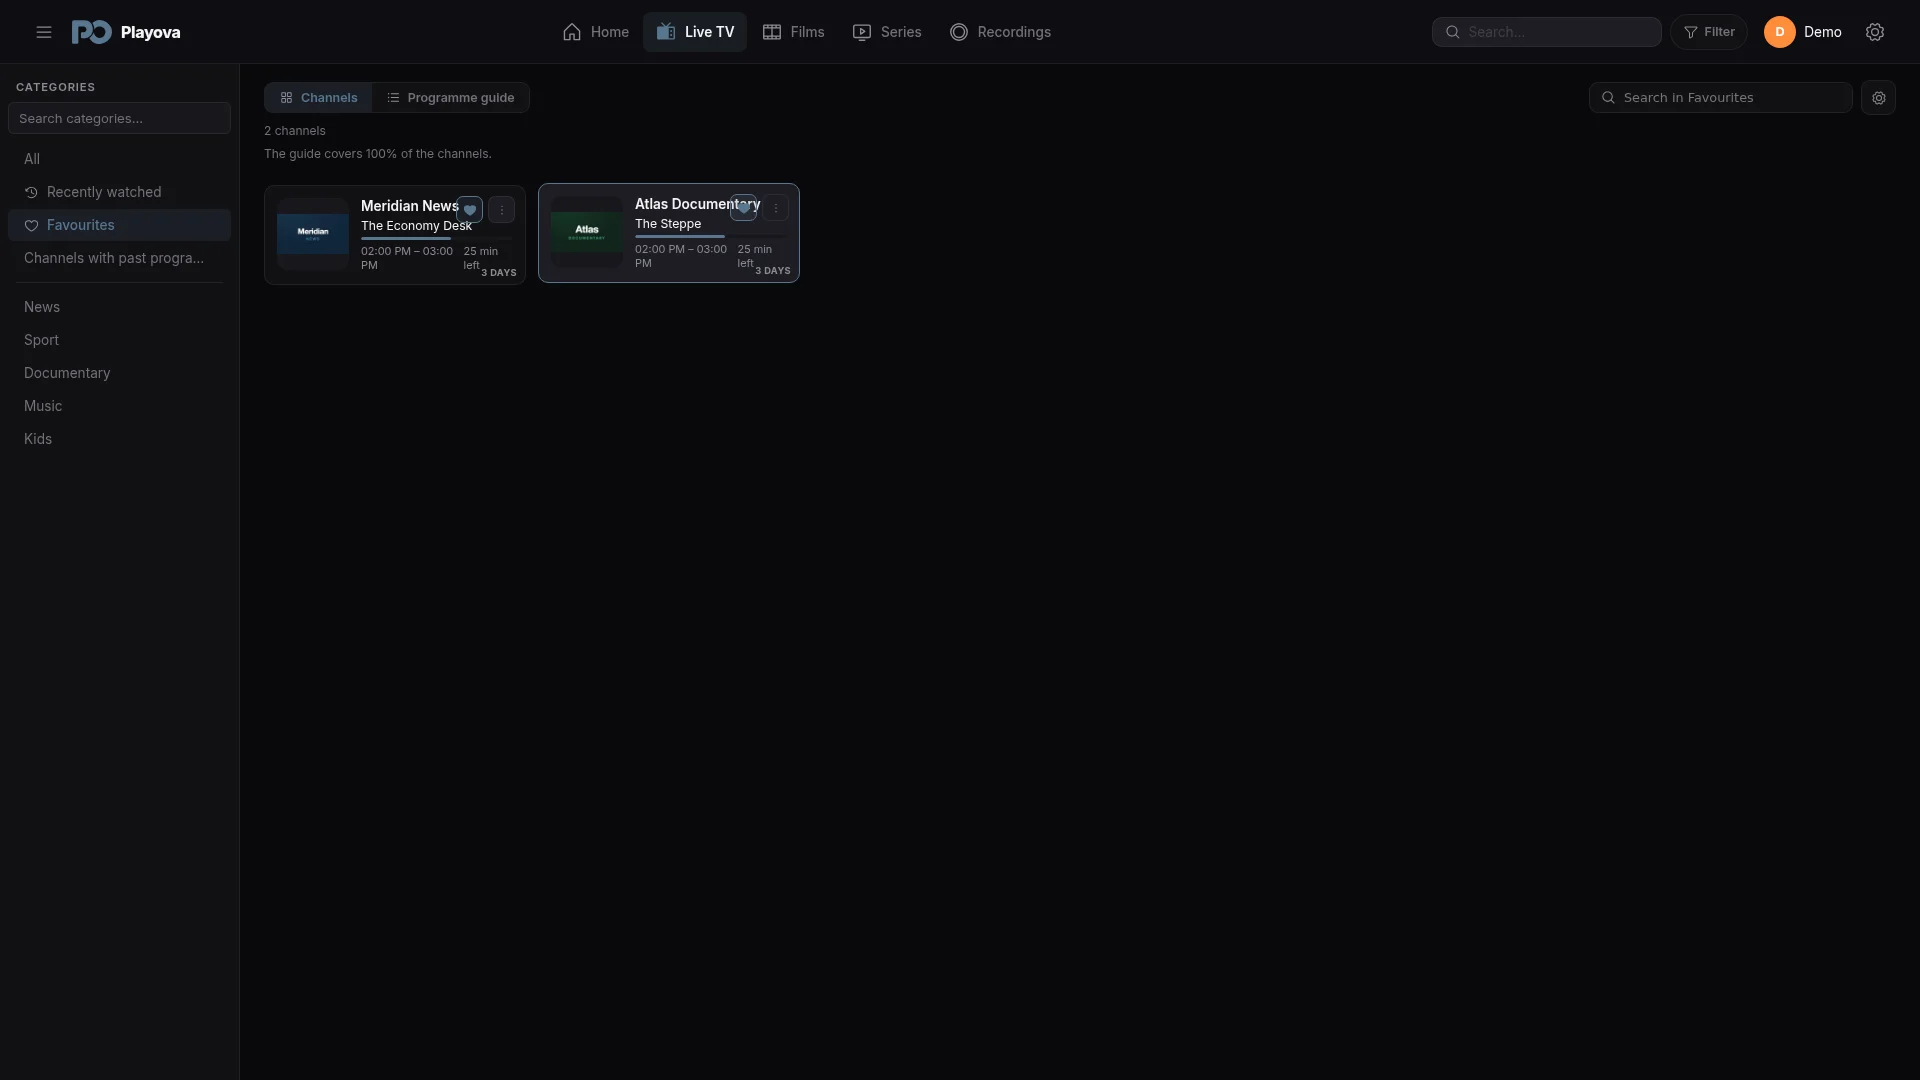
Task: Open the Films section
Action: (794, 32)
